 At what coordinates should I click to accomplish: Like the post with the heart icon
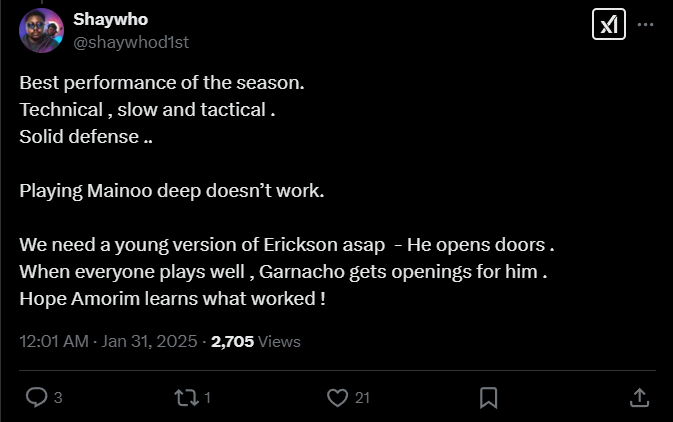tap(338, 397)
